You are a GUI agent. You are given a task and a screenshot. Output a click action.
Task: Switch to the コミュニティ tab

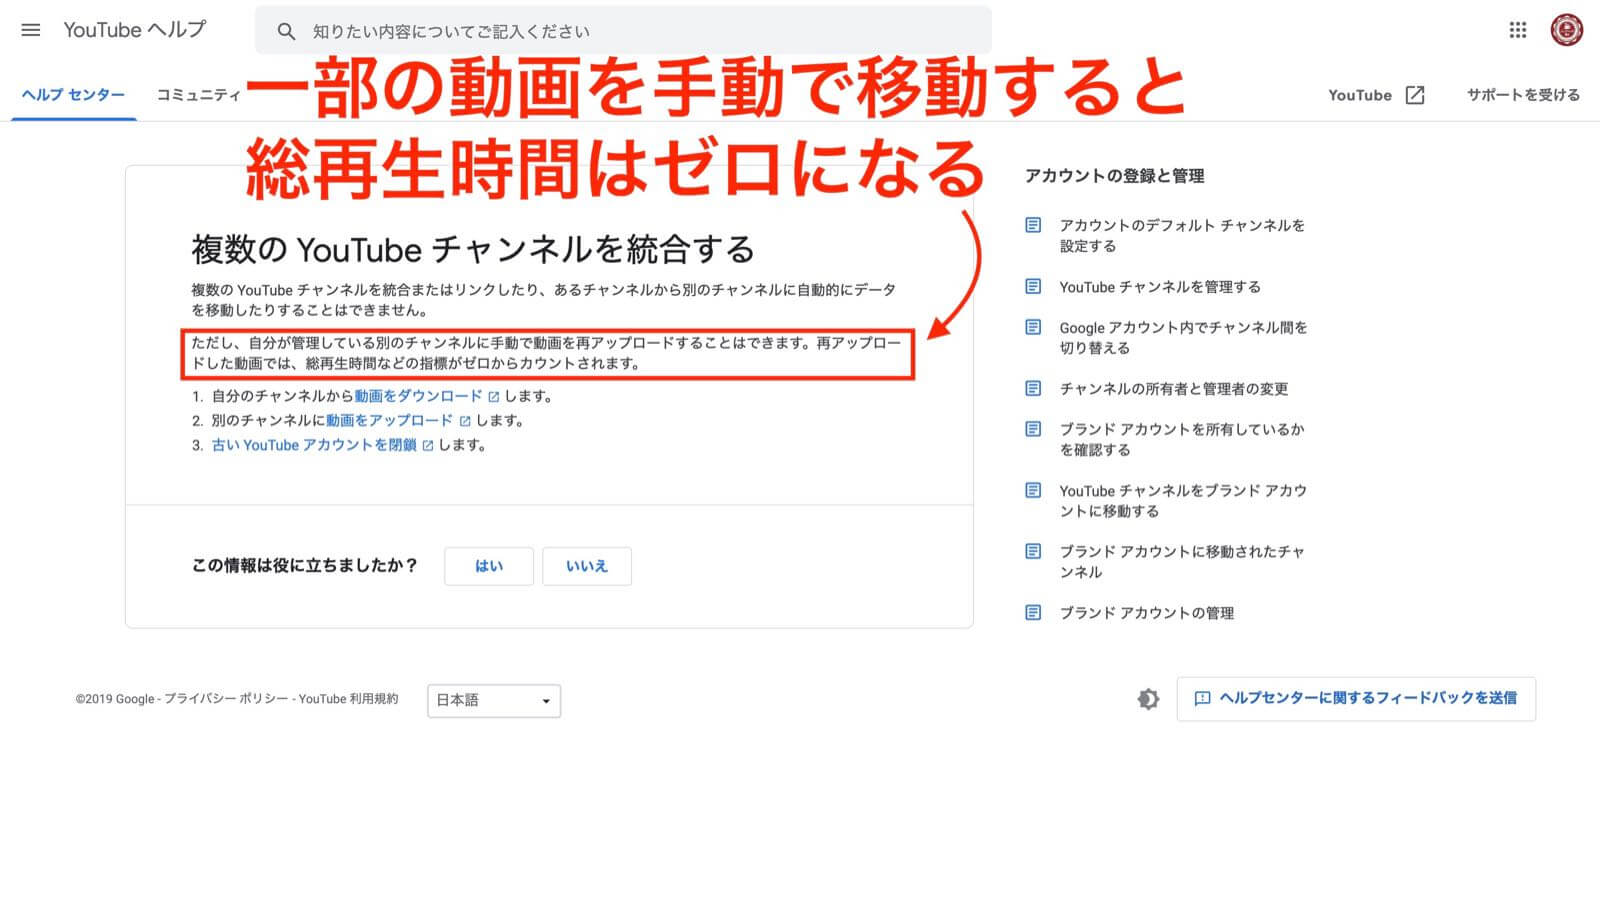click(199, 95)
